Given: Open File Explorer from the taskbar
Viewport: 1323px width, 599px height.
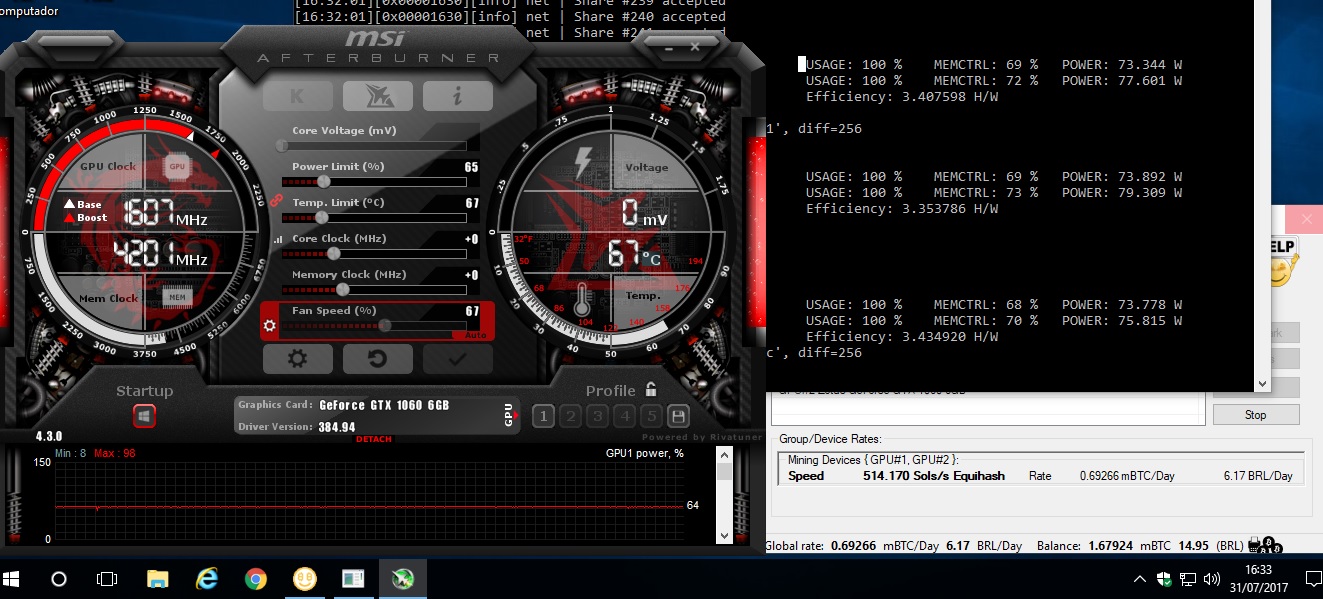Looking at the screenshot, I should click(x=158, y=579).
